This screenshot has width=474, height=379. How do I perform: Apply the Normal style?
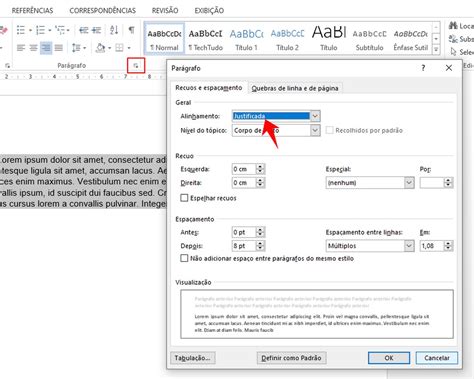tap(164, 39)
